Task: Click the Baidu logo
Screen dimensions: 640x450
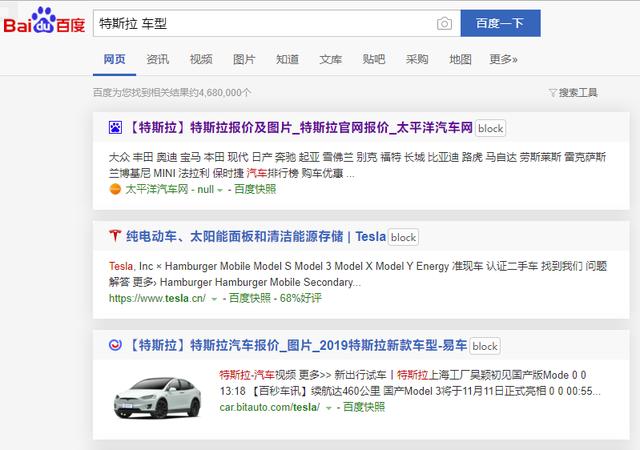Action: pyautogui.click(x=44, y=21)
